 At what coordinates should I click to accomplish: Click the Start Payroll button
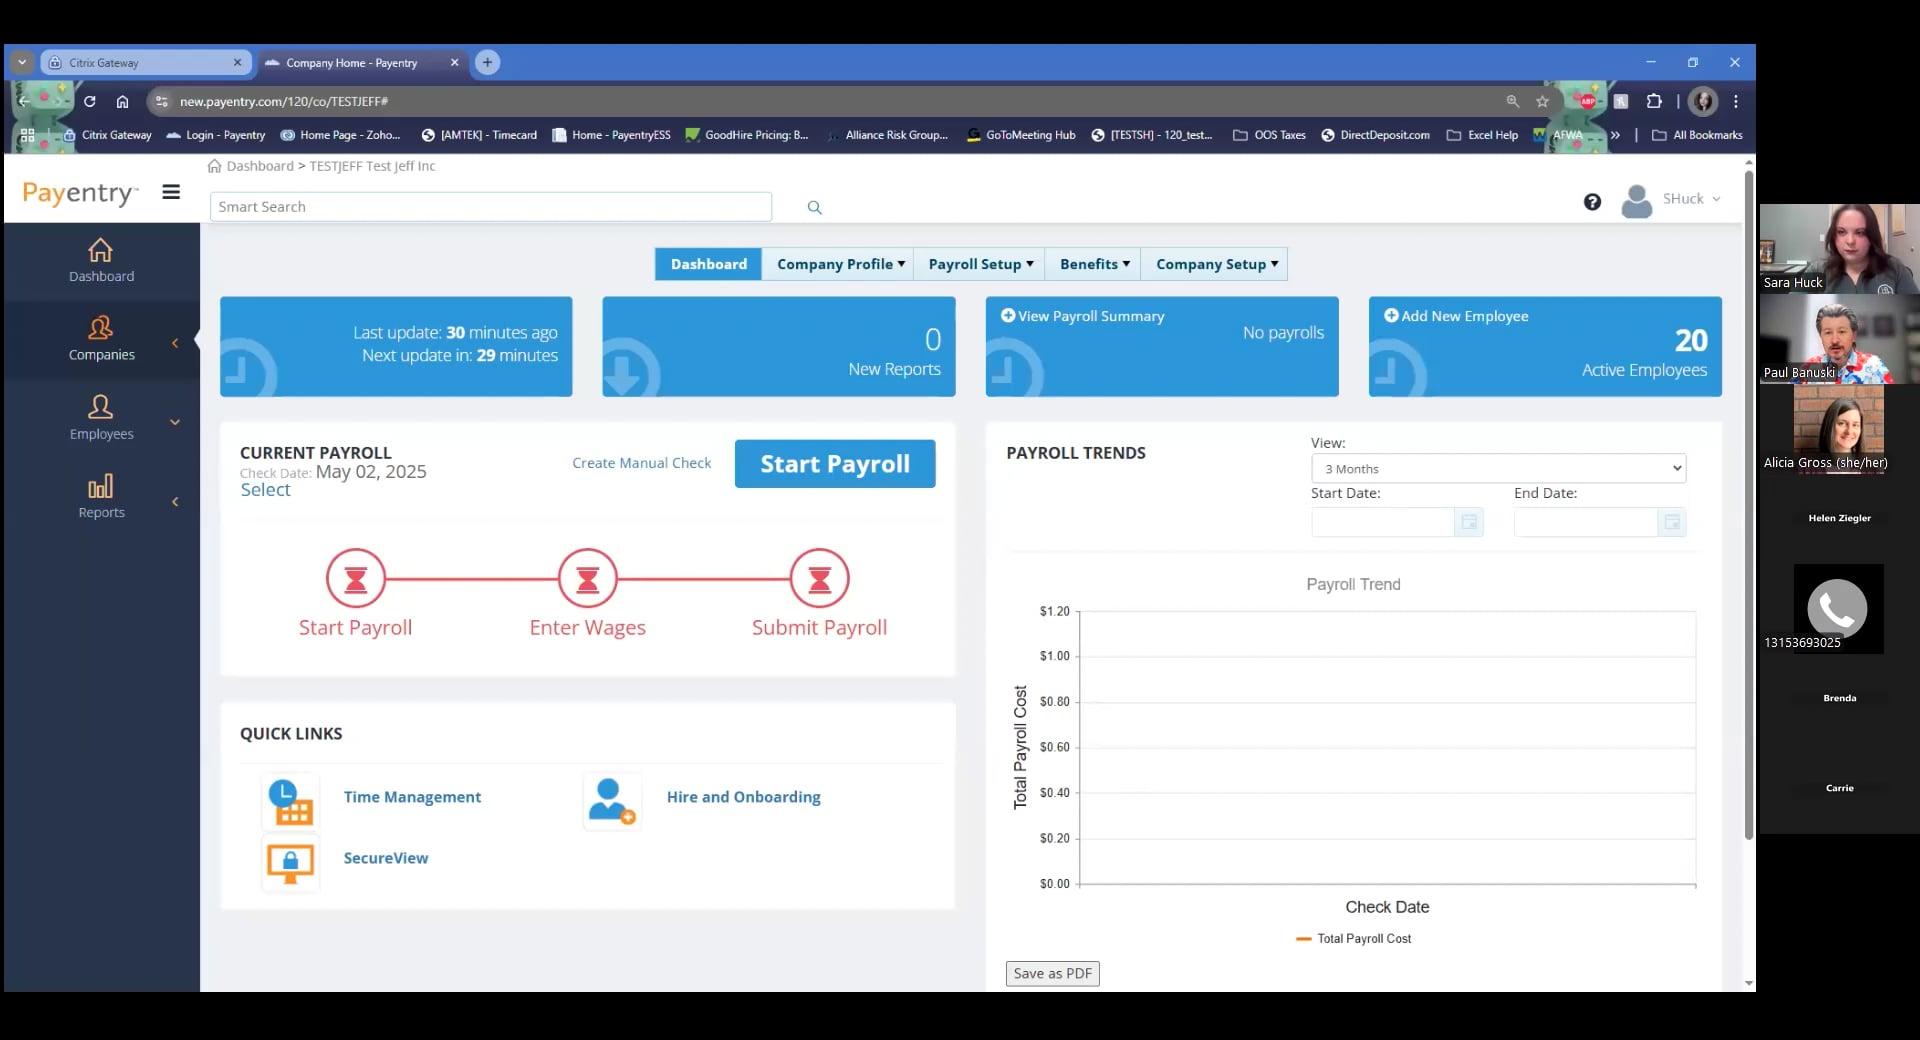pos(835,464)
